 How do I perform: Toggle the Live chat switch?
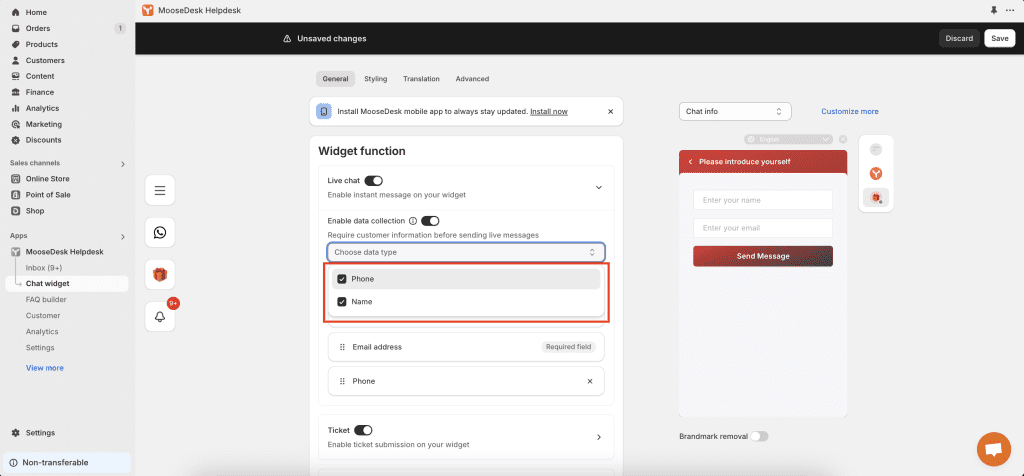(374, 180)
